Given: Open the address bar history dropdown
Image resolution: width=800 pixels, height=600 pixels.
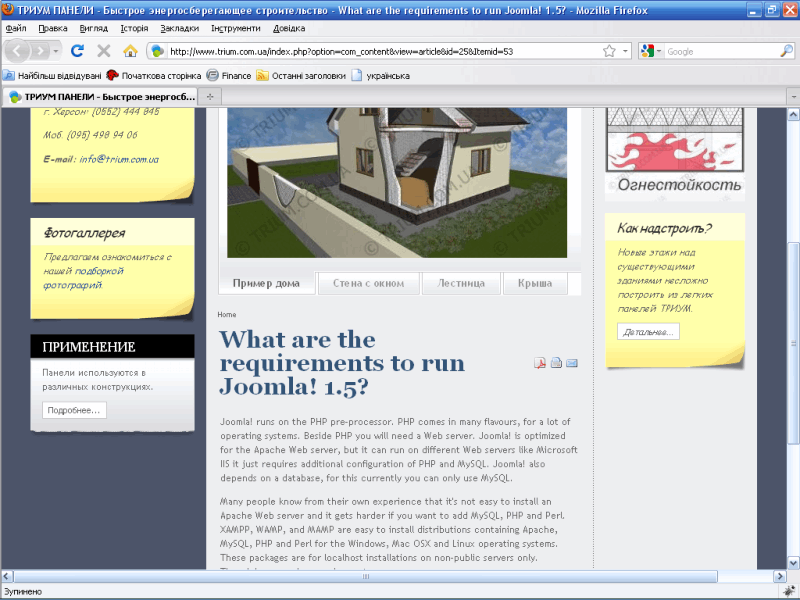Looking at the screenshot, I should point(625,51).
